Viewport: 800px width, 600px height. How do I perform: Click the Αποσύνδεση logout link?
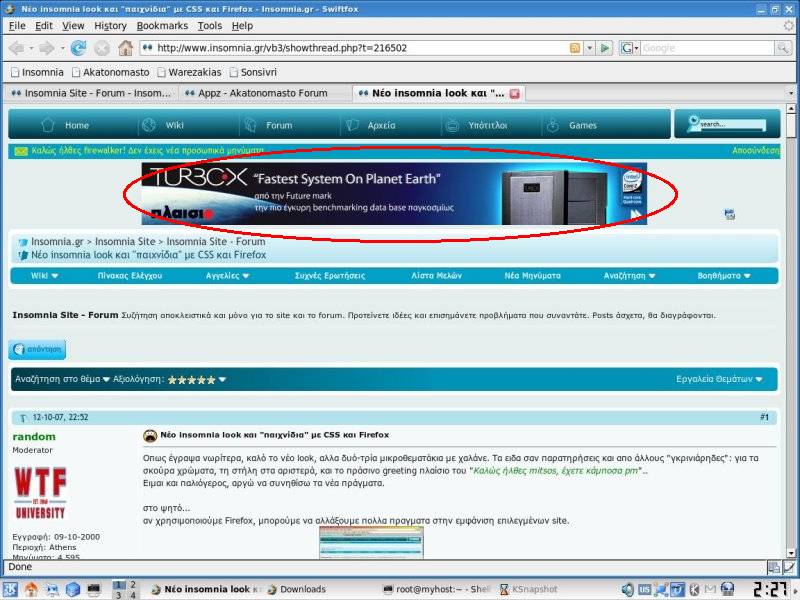point(756,151)
